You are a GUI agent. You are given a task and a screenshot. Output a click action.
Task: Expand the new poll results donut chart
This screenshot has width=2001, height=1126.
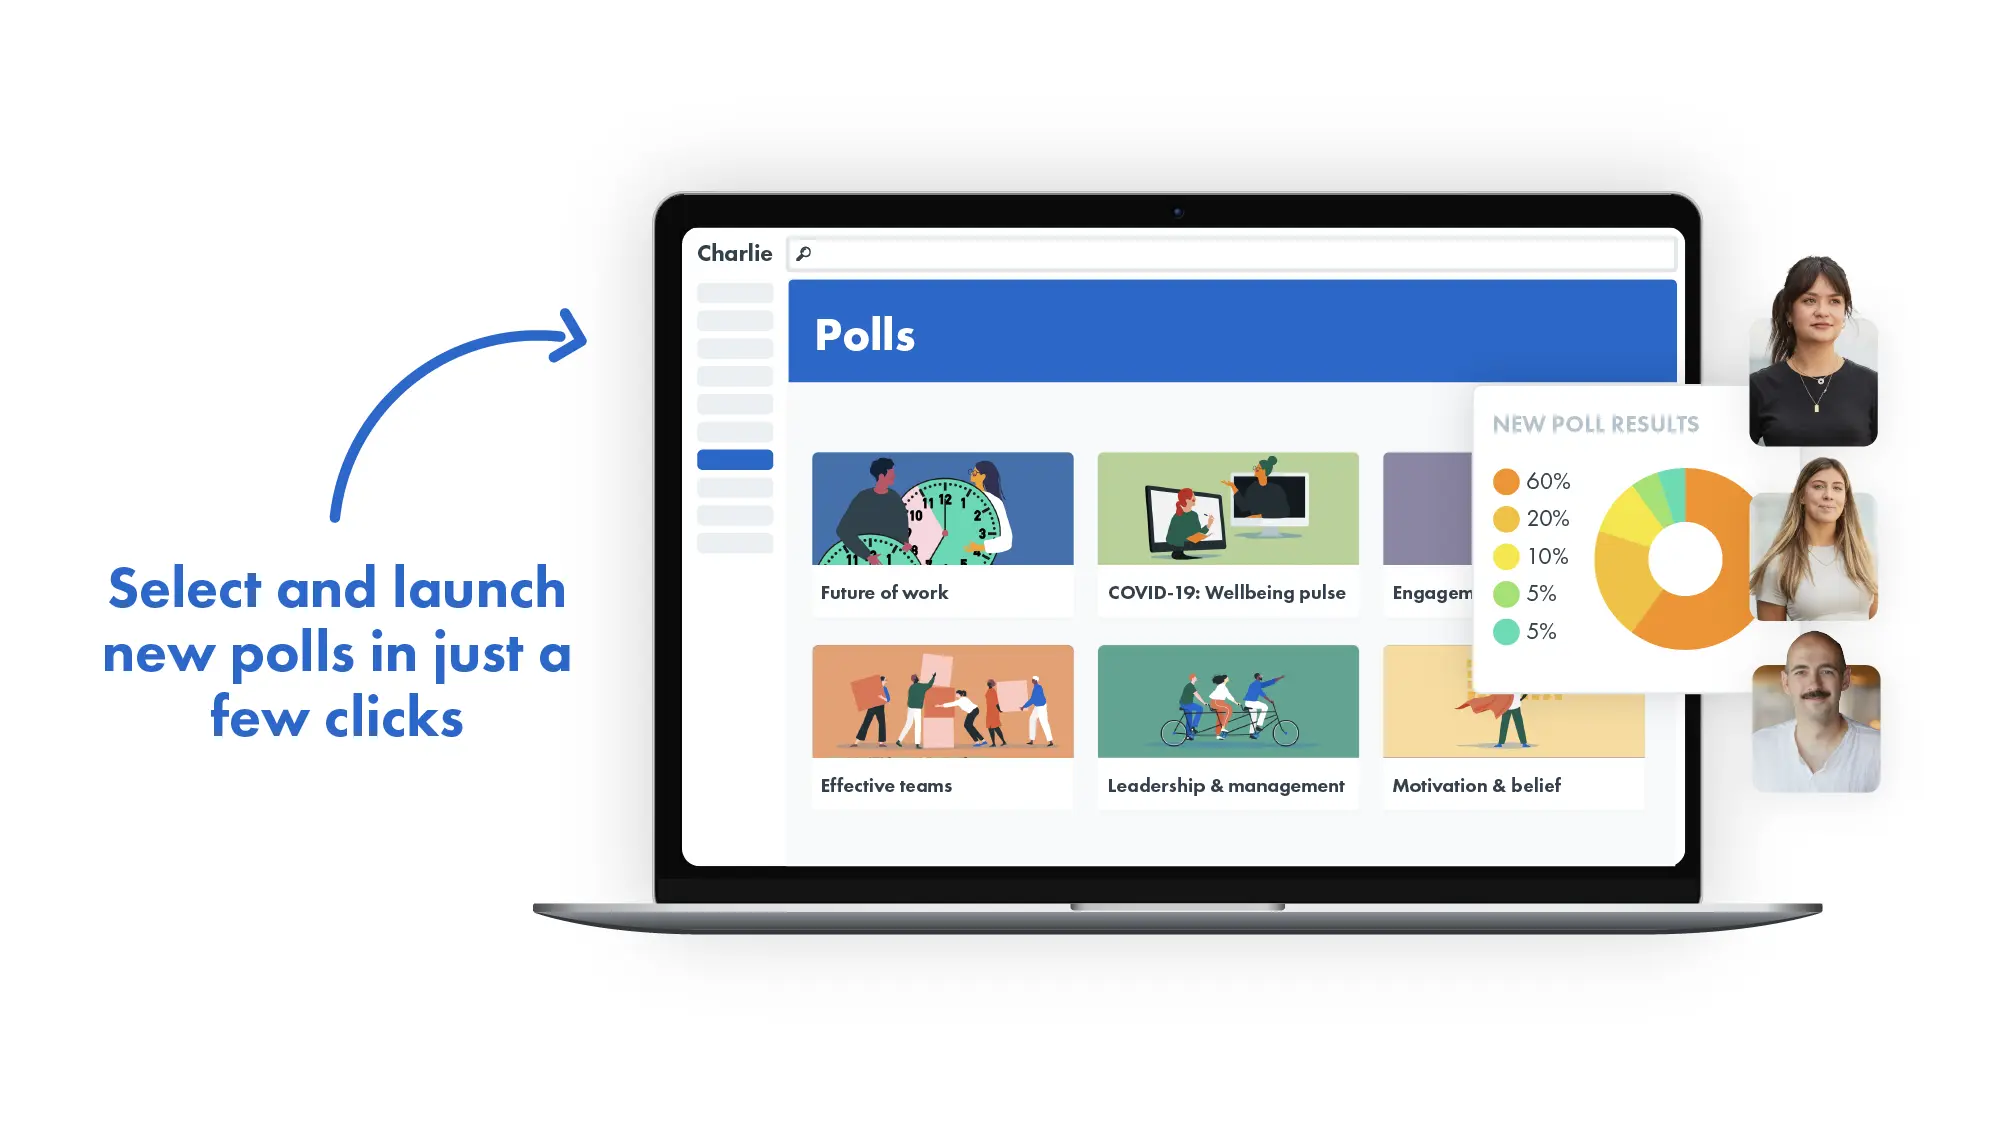(1679, 555)
